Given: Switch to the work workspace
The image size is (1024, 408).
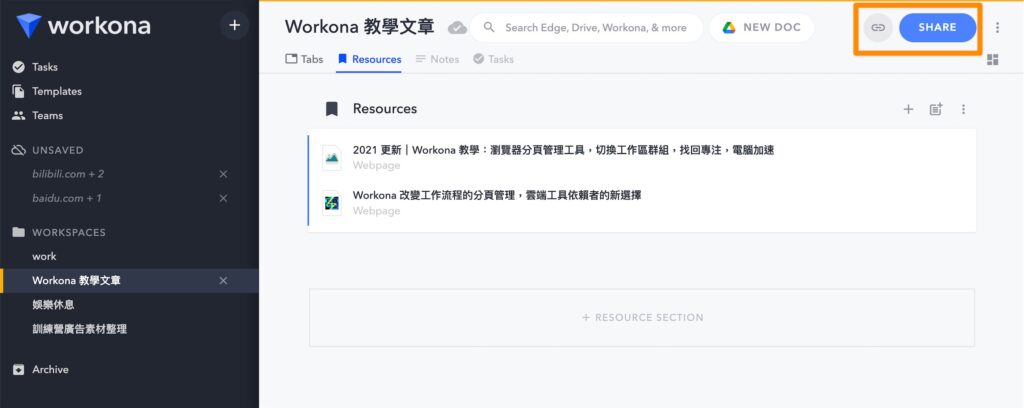Looking at the screenshot, I should [44, 257].
